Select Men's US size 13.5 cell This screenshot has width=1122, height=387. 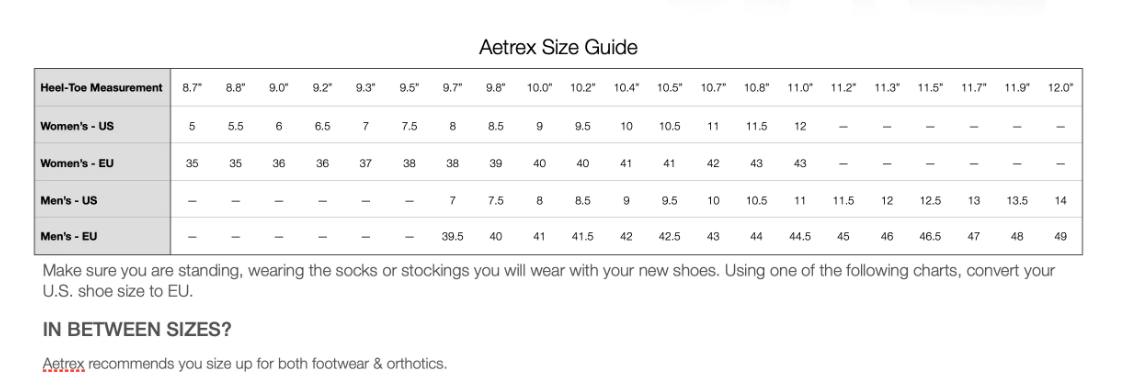pyautogui.click(x=1017, y=201)
